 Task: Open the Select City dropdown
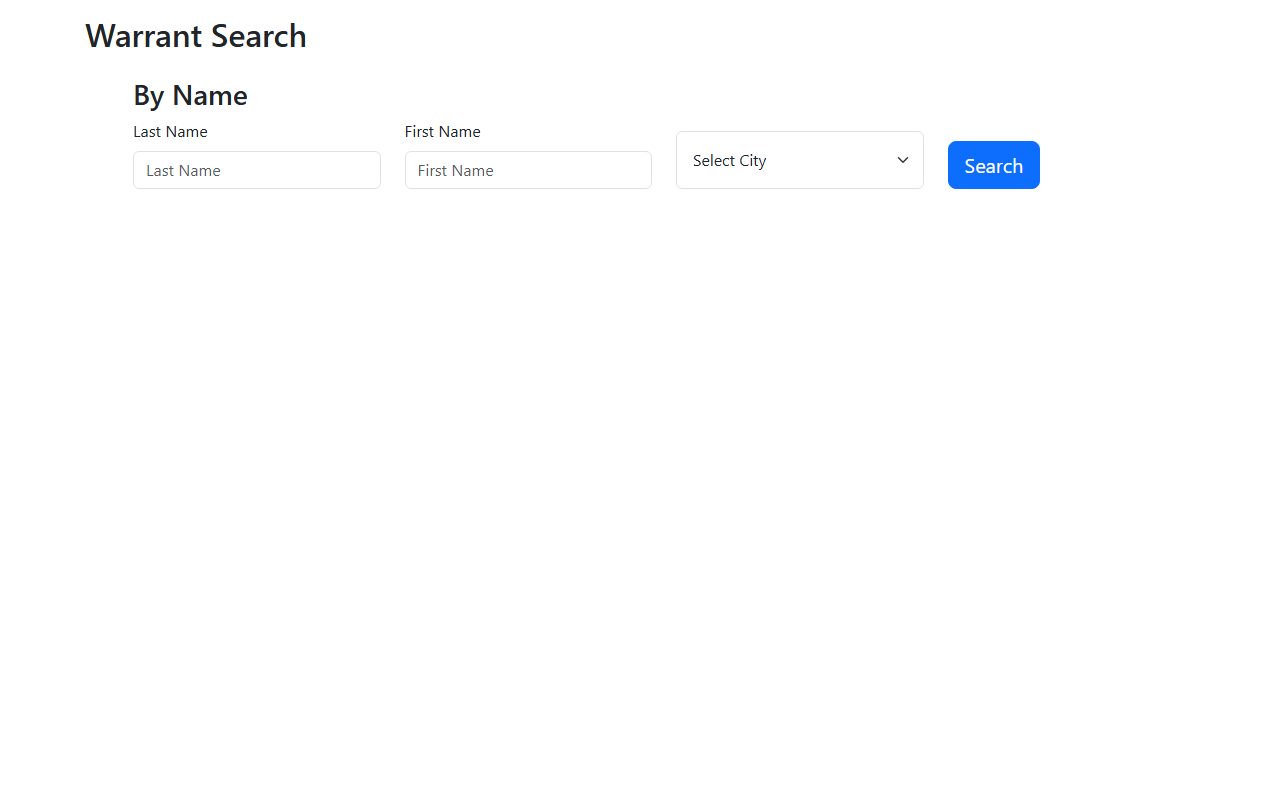[x=800, y=160]
